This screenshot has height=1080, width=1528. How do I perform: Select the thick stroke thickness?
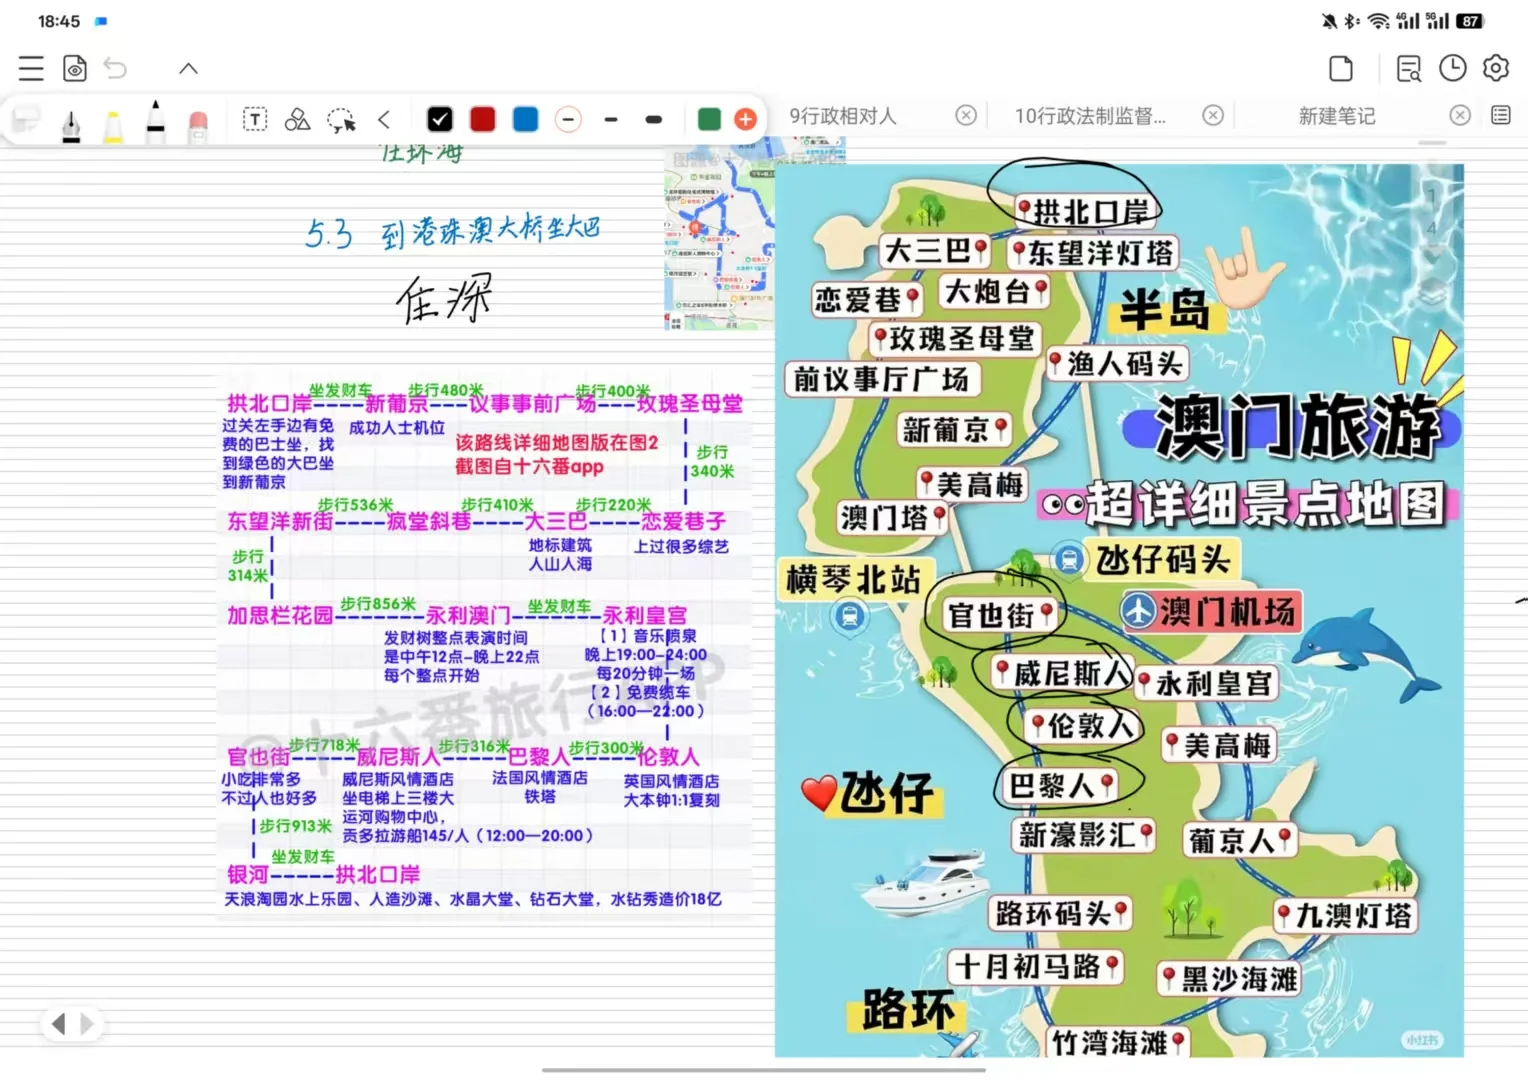coord(653,119)
